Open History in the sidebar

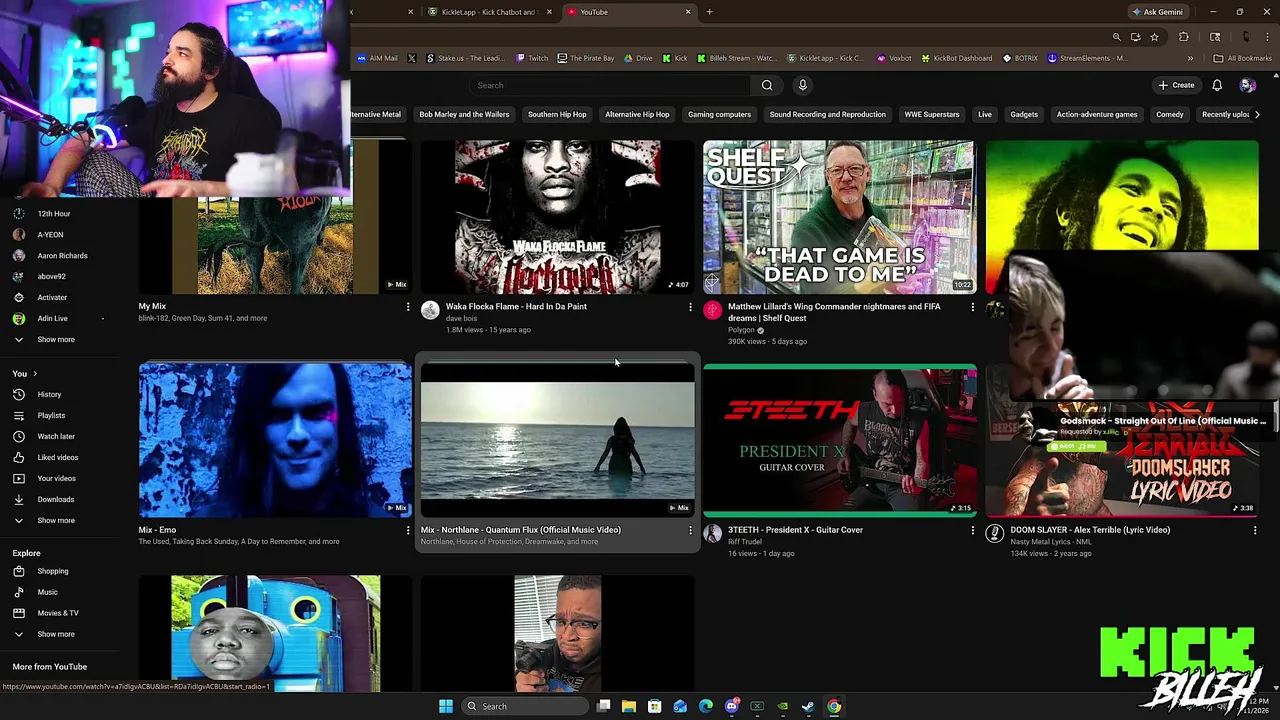click(x=49, y=394)
